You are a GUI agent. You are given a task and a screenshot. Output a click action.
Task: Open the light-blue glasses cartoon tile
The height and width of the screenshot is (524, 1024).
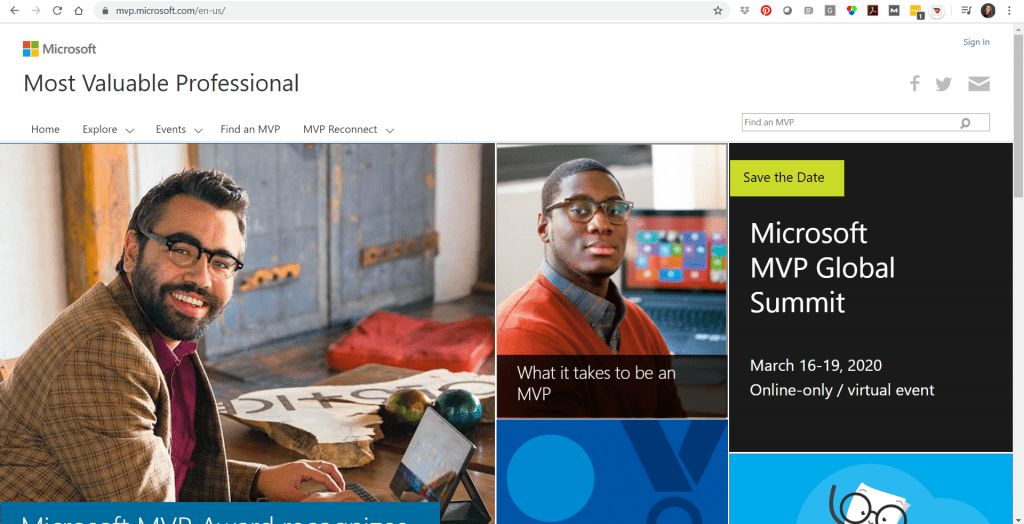coord(871,489)
